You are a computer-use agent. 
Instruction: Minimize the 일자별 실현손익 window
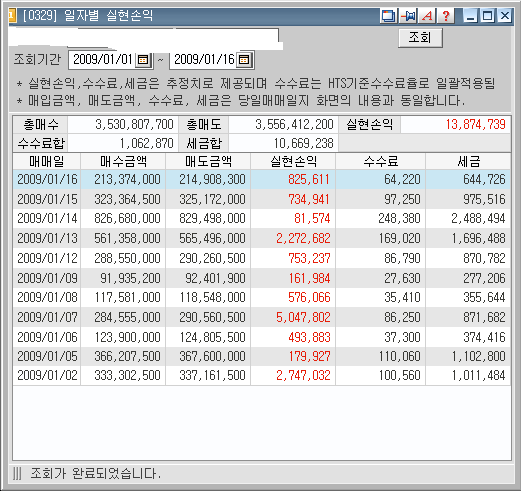[471, 16]
